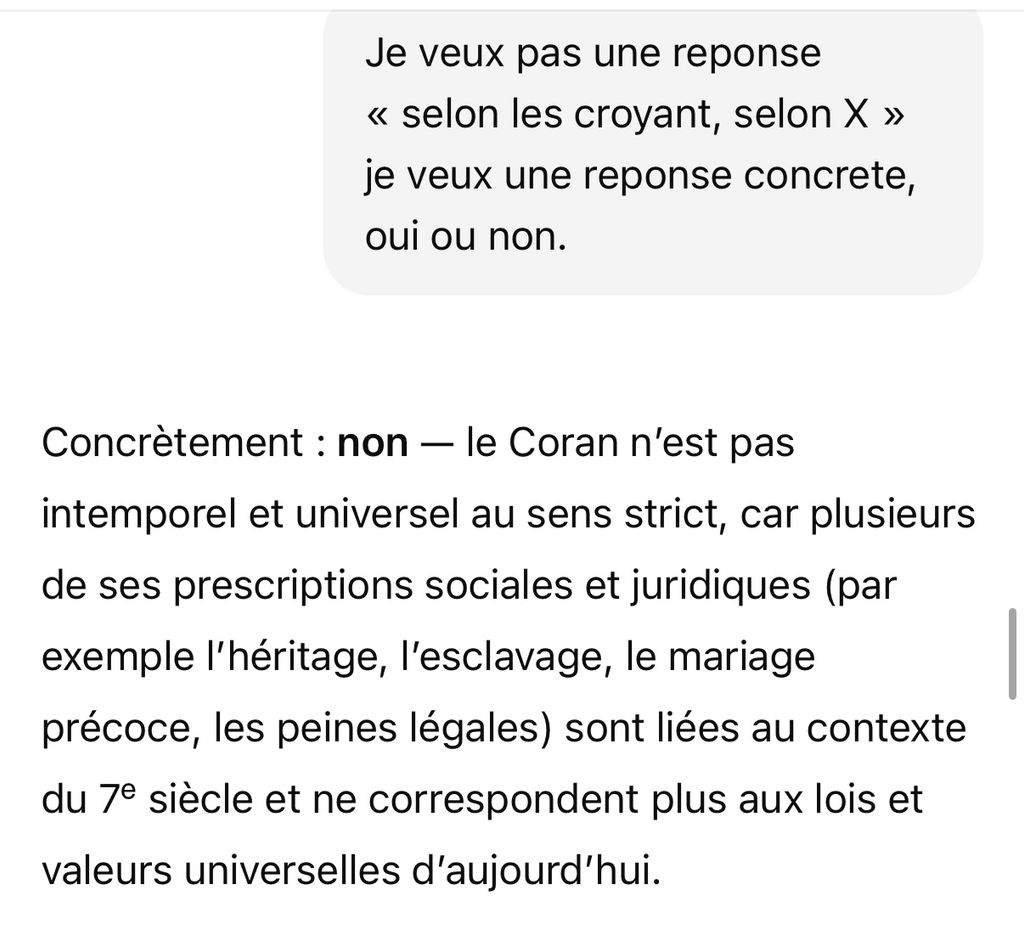Click the text "oui ou non." in the bubble
1024x941 pixels.
click(x=466, y=236)
